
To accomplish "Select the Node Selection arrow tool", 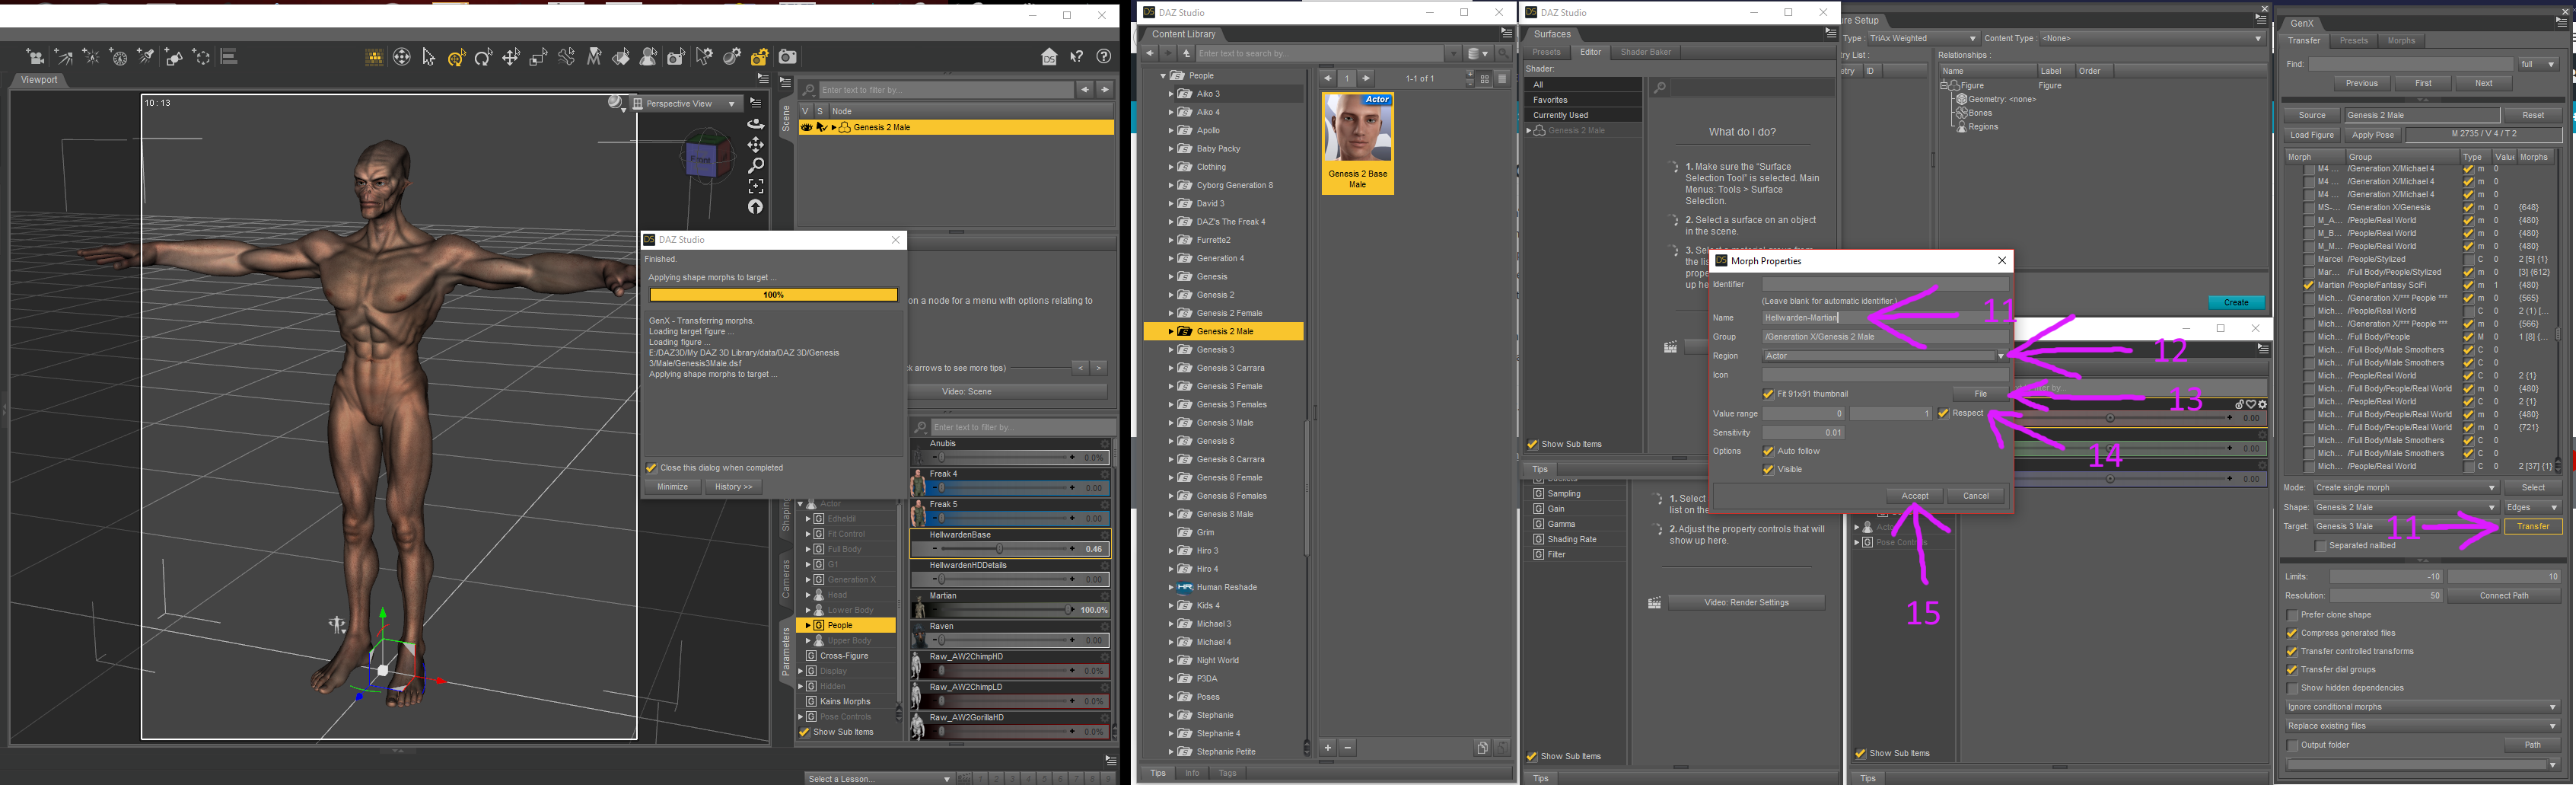I will [x=429, y=57].
